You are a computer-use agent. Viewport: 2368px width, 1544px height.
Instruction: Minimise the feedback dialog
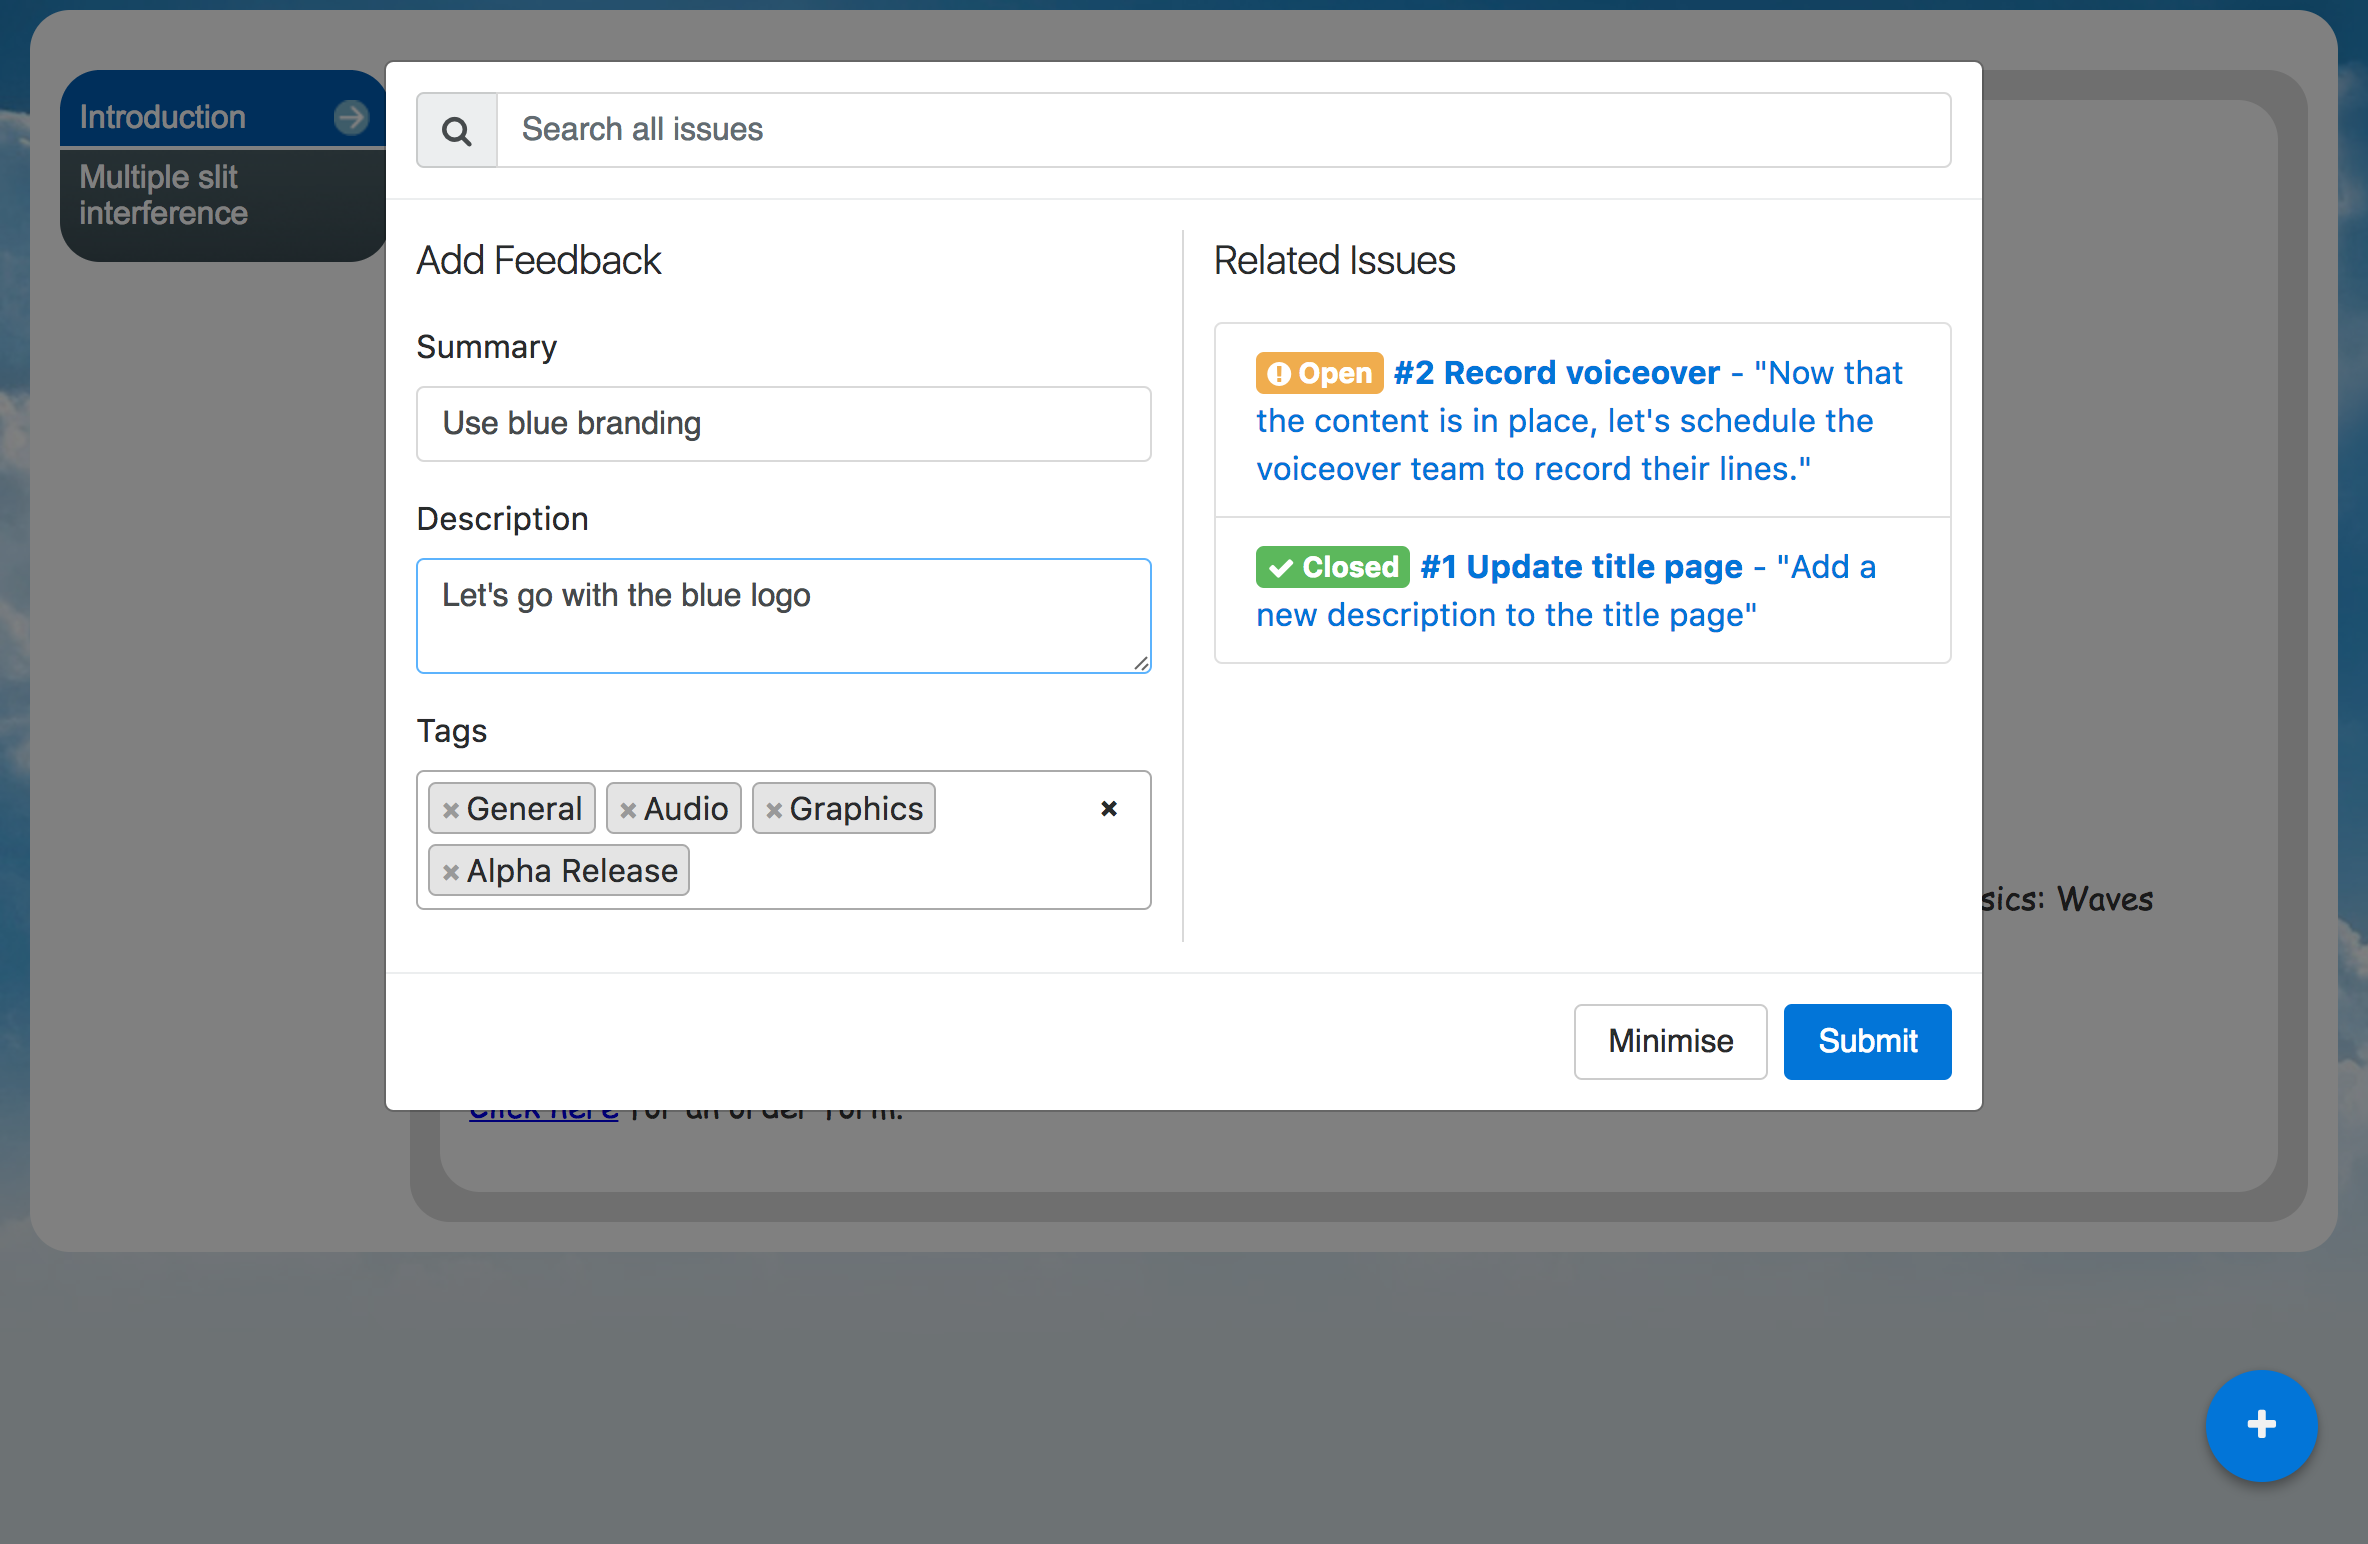point(1669,1041)
